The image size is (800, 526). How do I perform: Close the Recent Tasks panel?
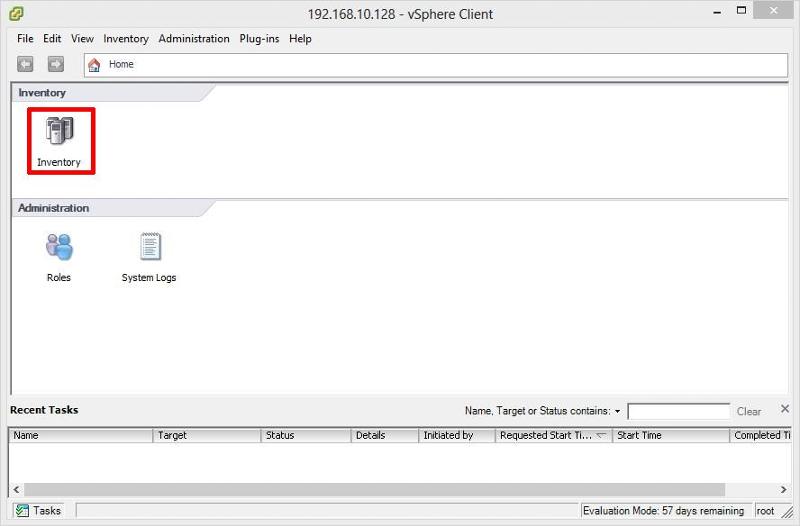785,409
